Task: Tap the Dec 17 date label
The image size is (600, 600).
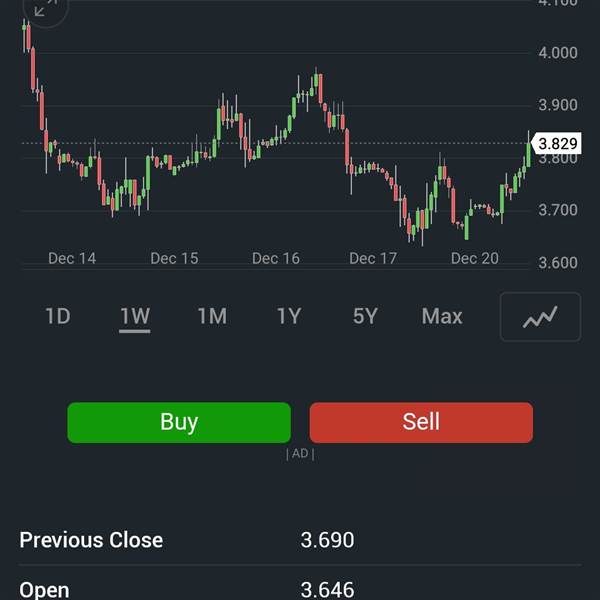Action: (373, 258)
